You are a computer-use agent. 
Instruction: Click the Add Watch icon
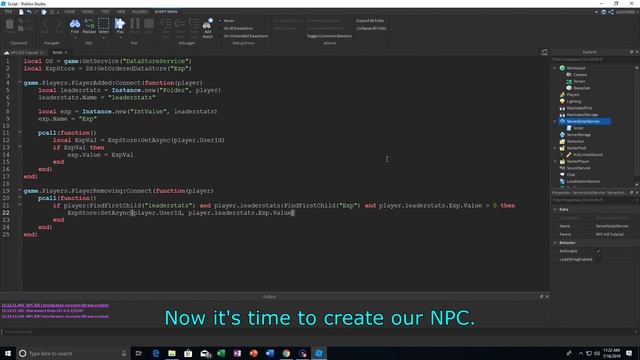click(x=207, y=28)
